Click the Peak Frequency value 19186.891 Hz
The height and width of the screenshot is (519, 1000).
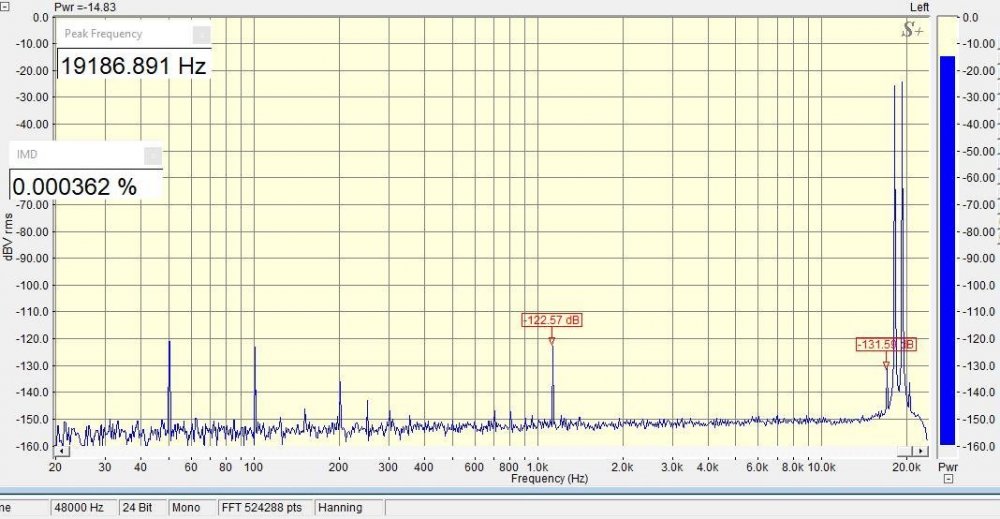tap(133, 67)
